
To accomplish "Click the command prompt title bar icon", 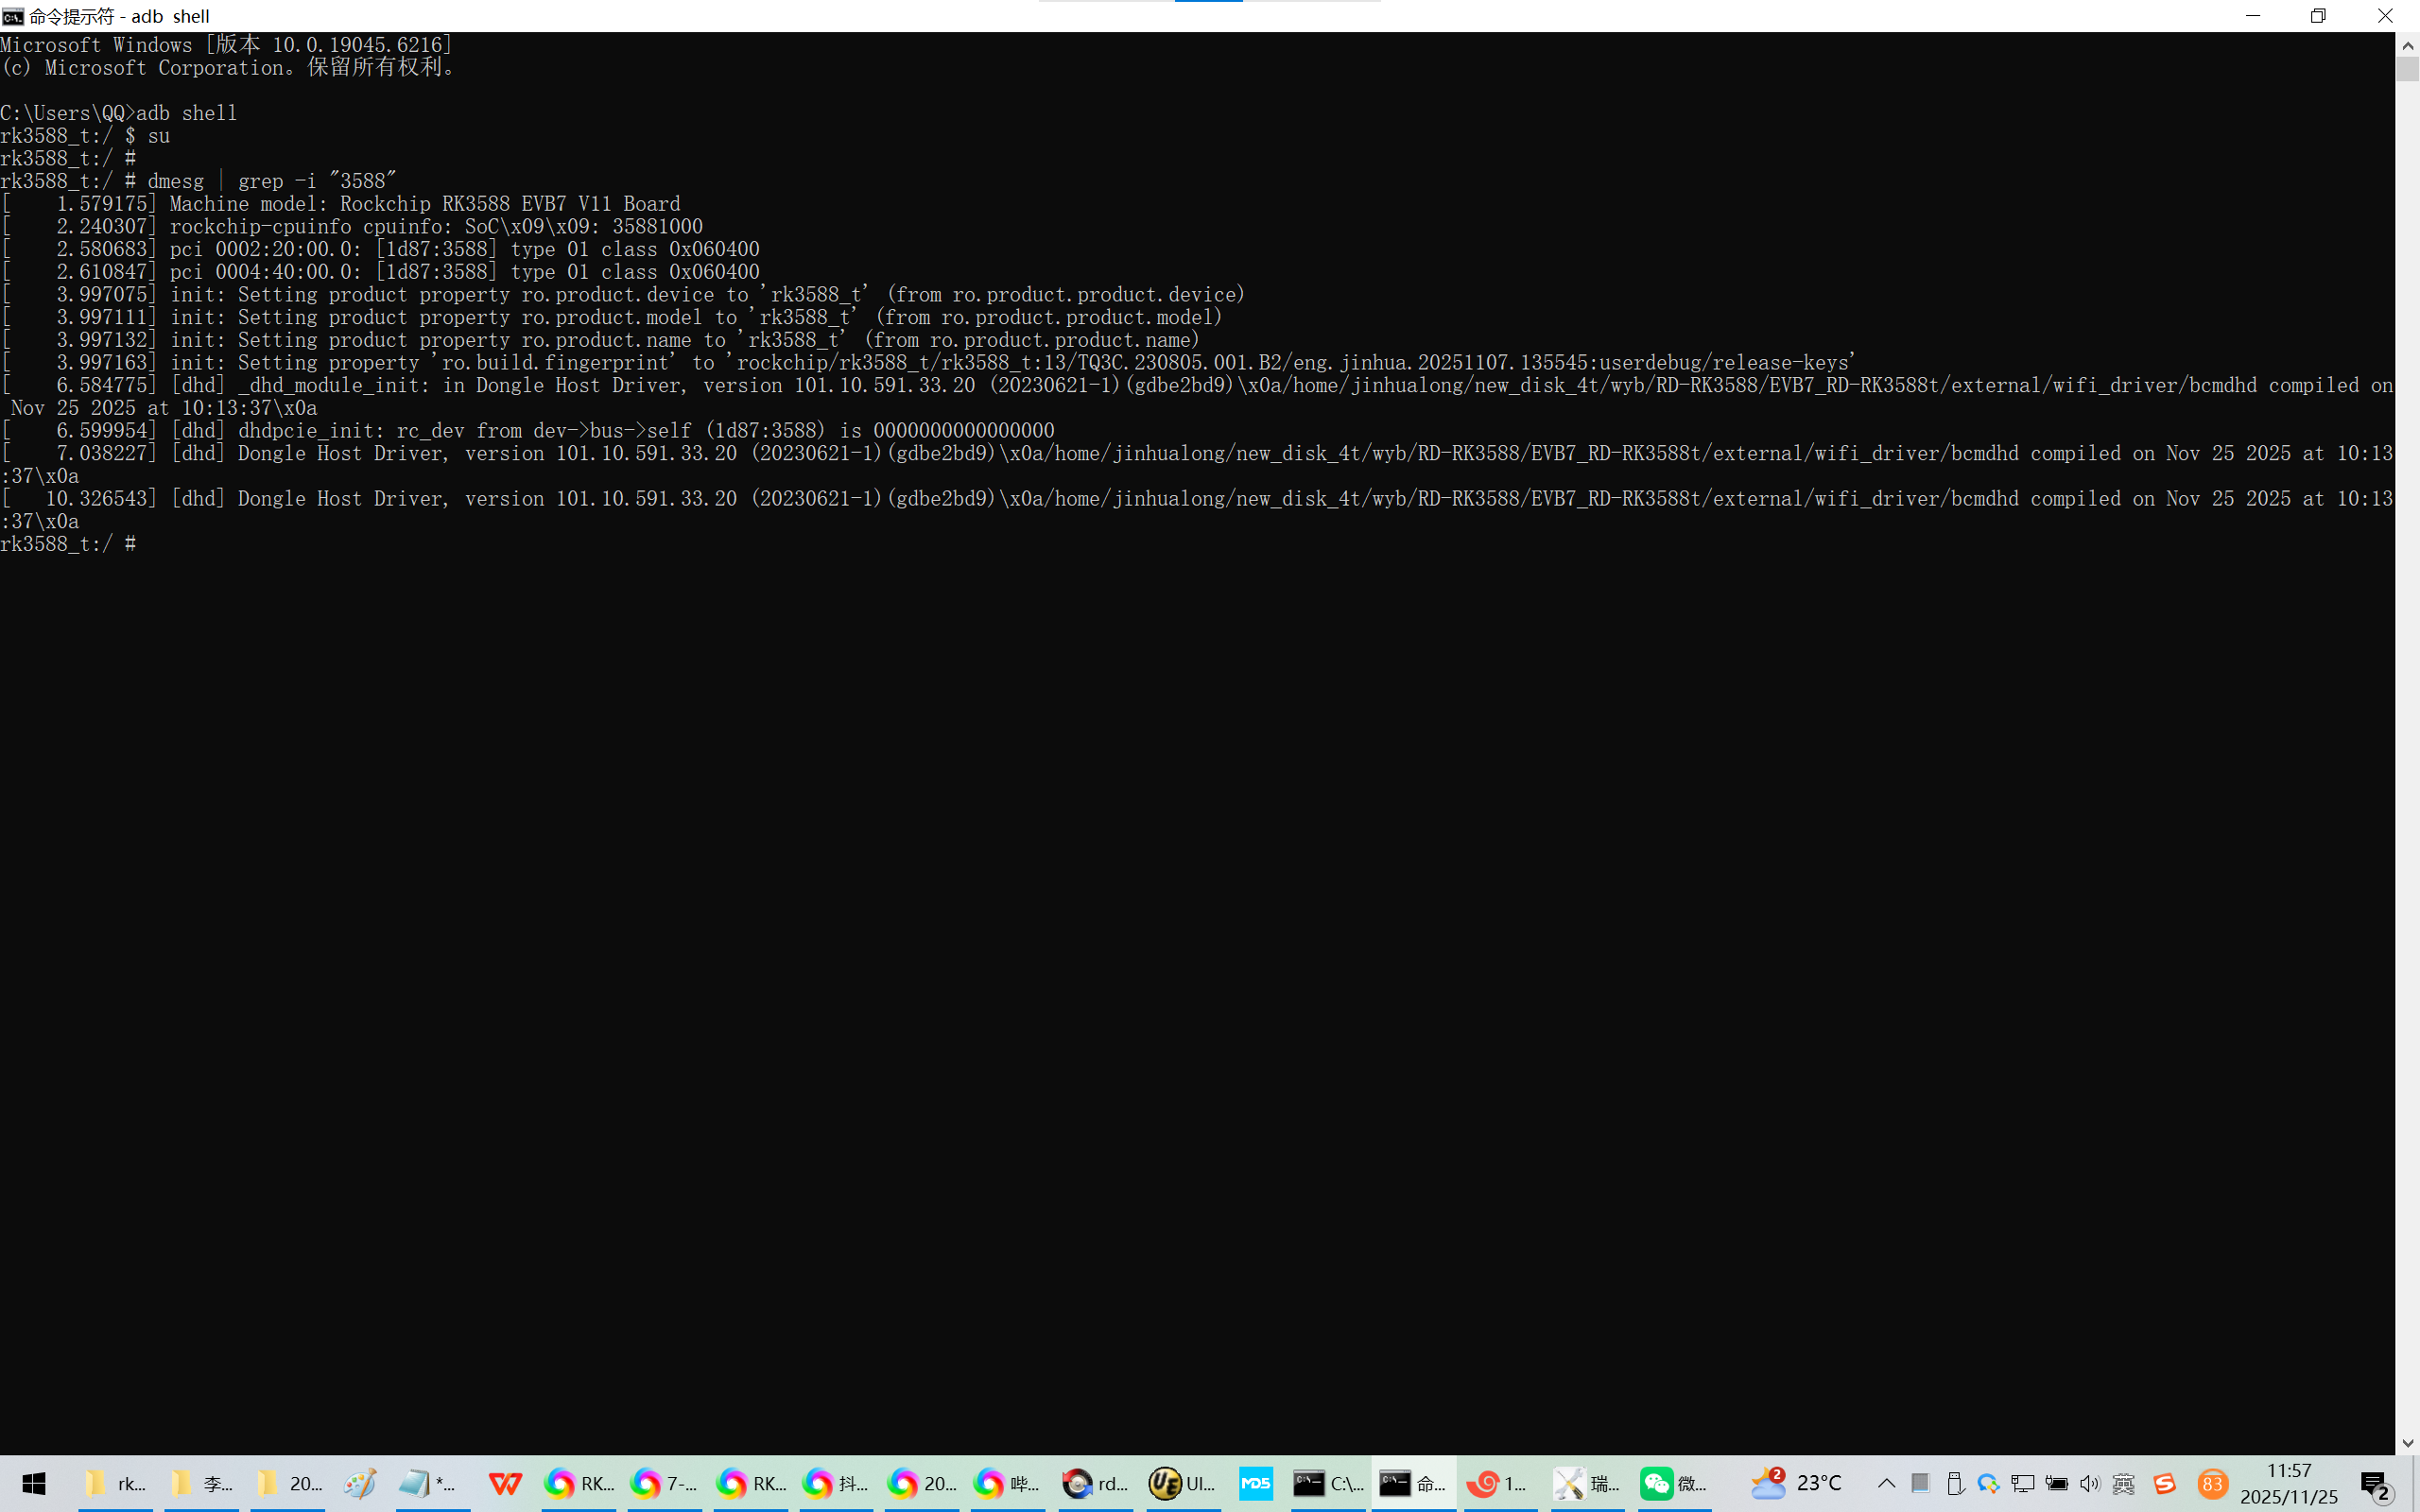I will pyautogui.click(x=13, y=16).
